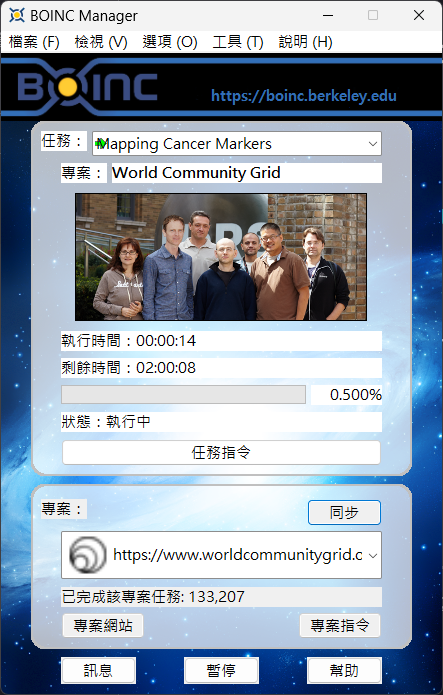
Task: Click the BOINC Manager title bar app icon
Action: coord(17,16)
